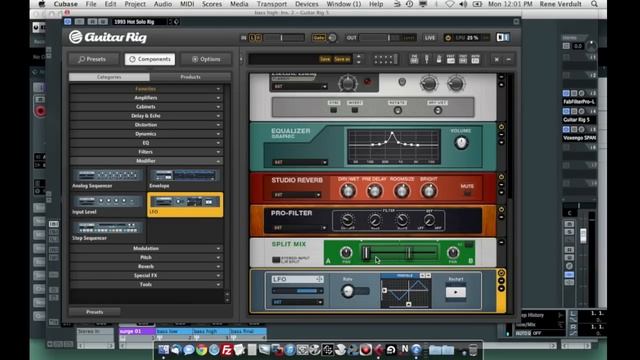Viewport: 640px width, 360px height.
Task: Expand the Modulation category
Action: click(146, 249)
